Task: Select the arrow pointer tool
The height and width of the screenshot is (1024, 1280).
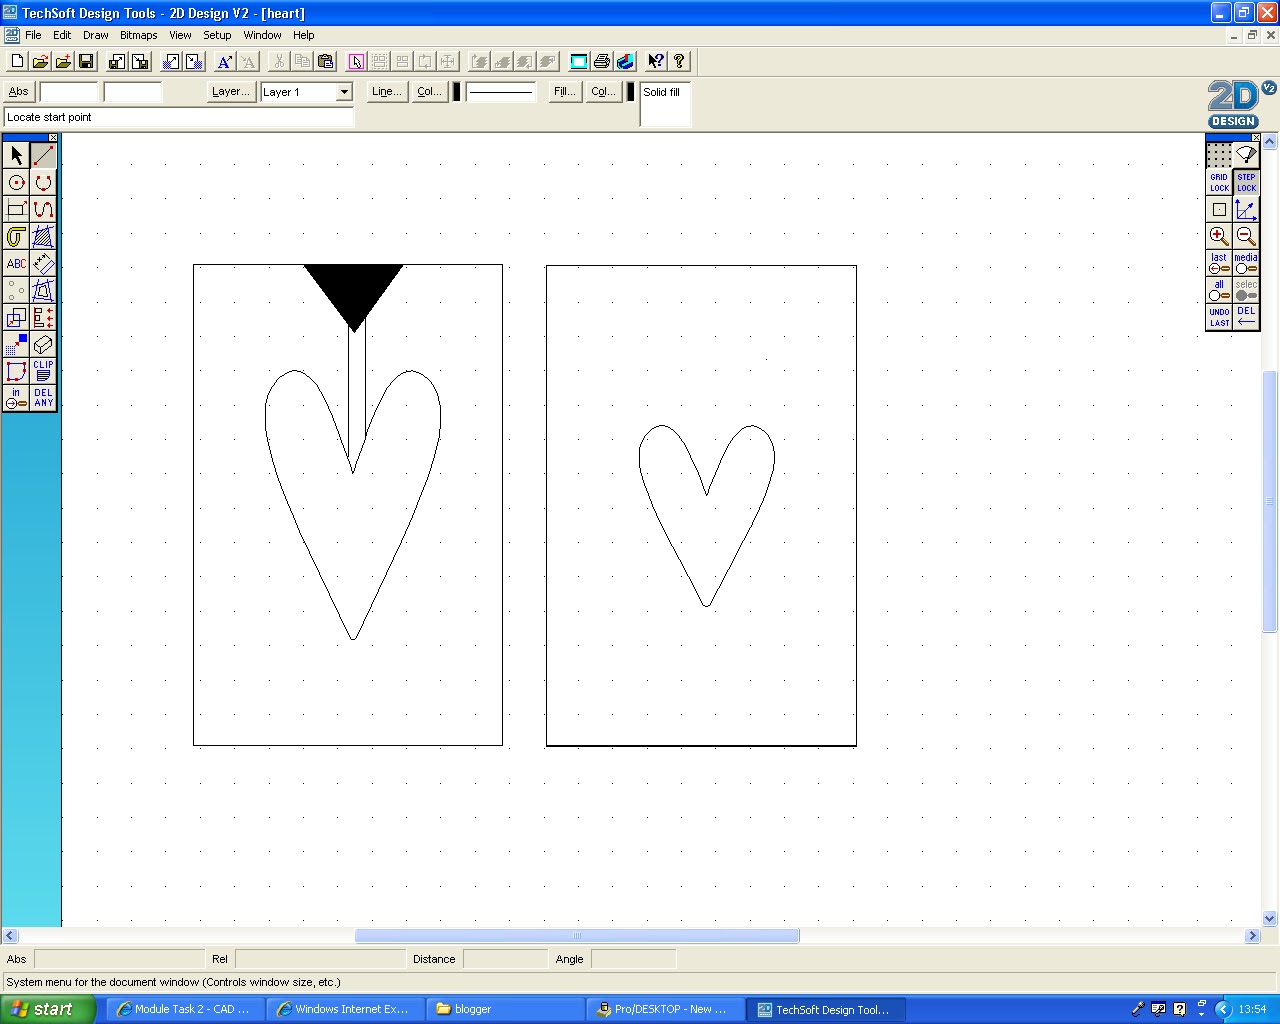Action: pos(15,155)
